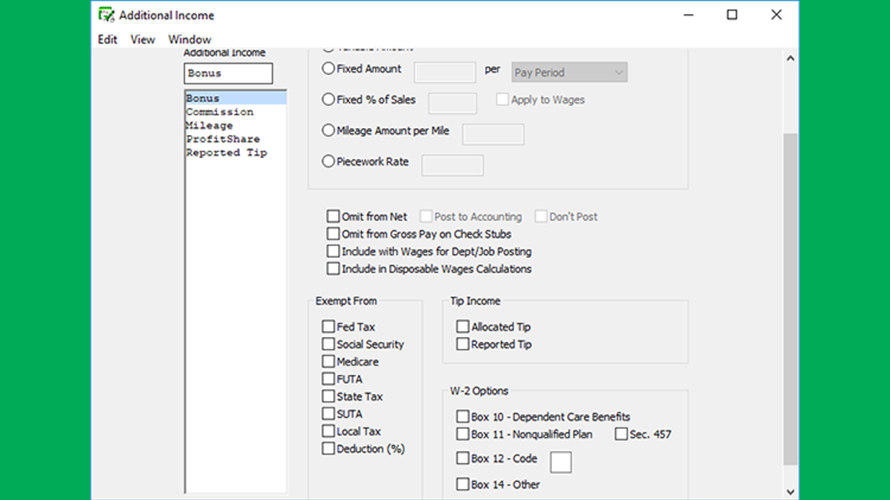
Task: Click the Fixed % of Sales input box
Action: click(x=452, y=103)
